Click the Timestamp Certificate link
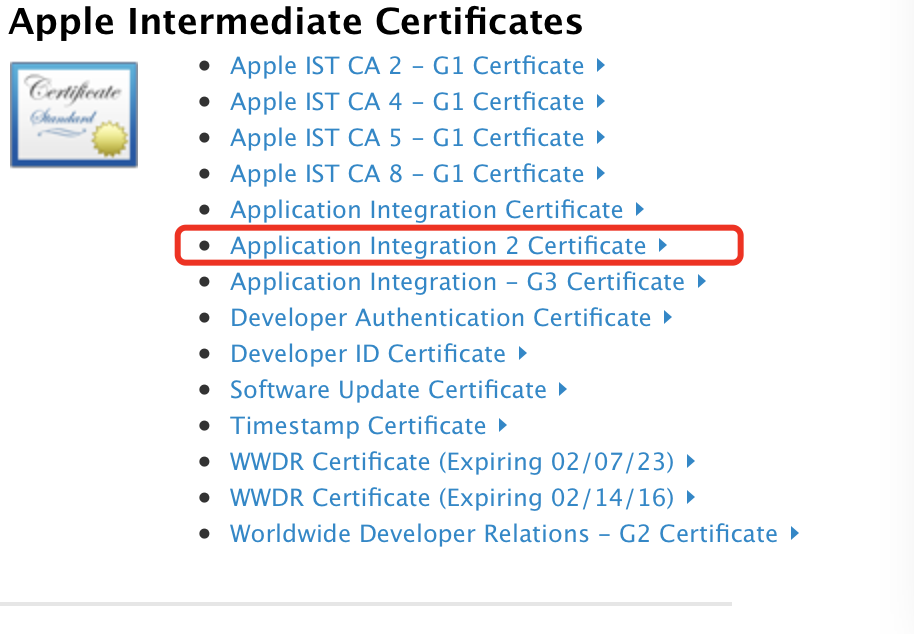The width and height of the screenshot is (914, 634). point(358,426)
